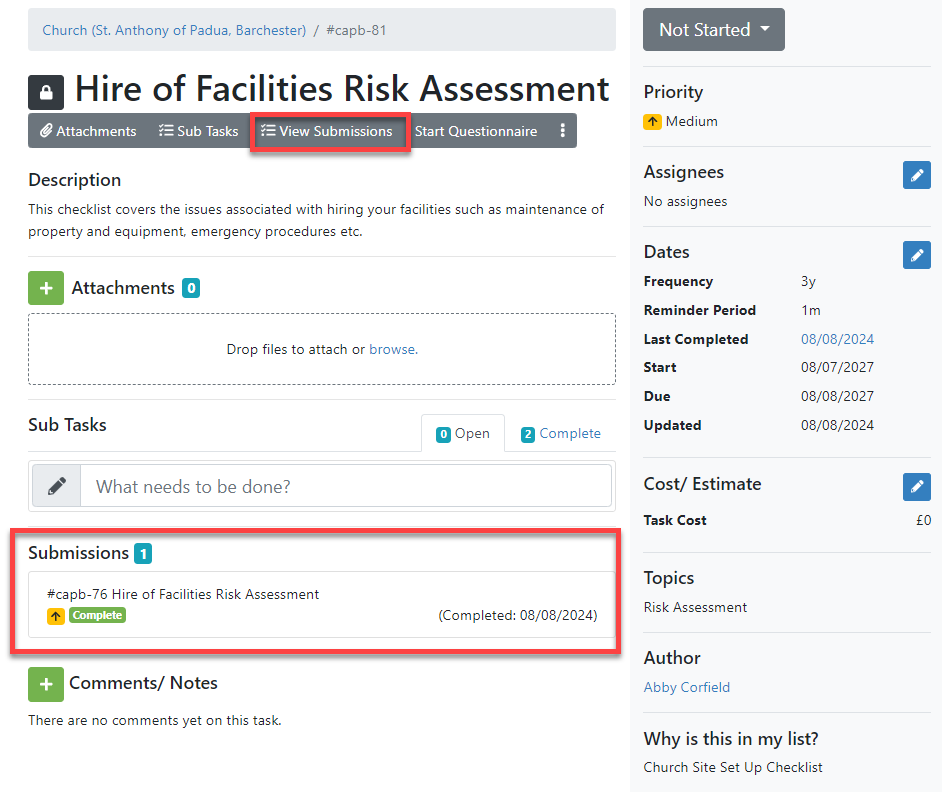Follow the Church St. Anthony breadcrumb link
The height and width of the screenshot is (792, 942).
[x=174, y=30]
